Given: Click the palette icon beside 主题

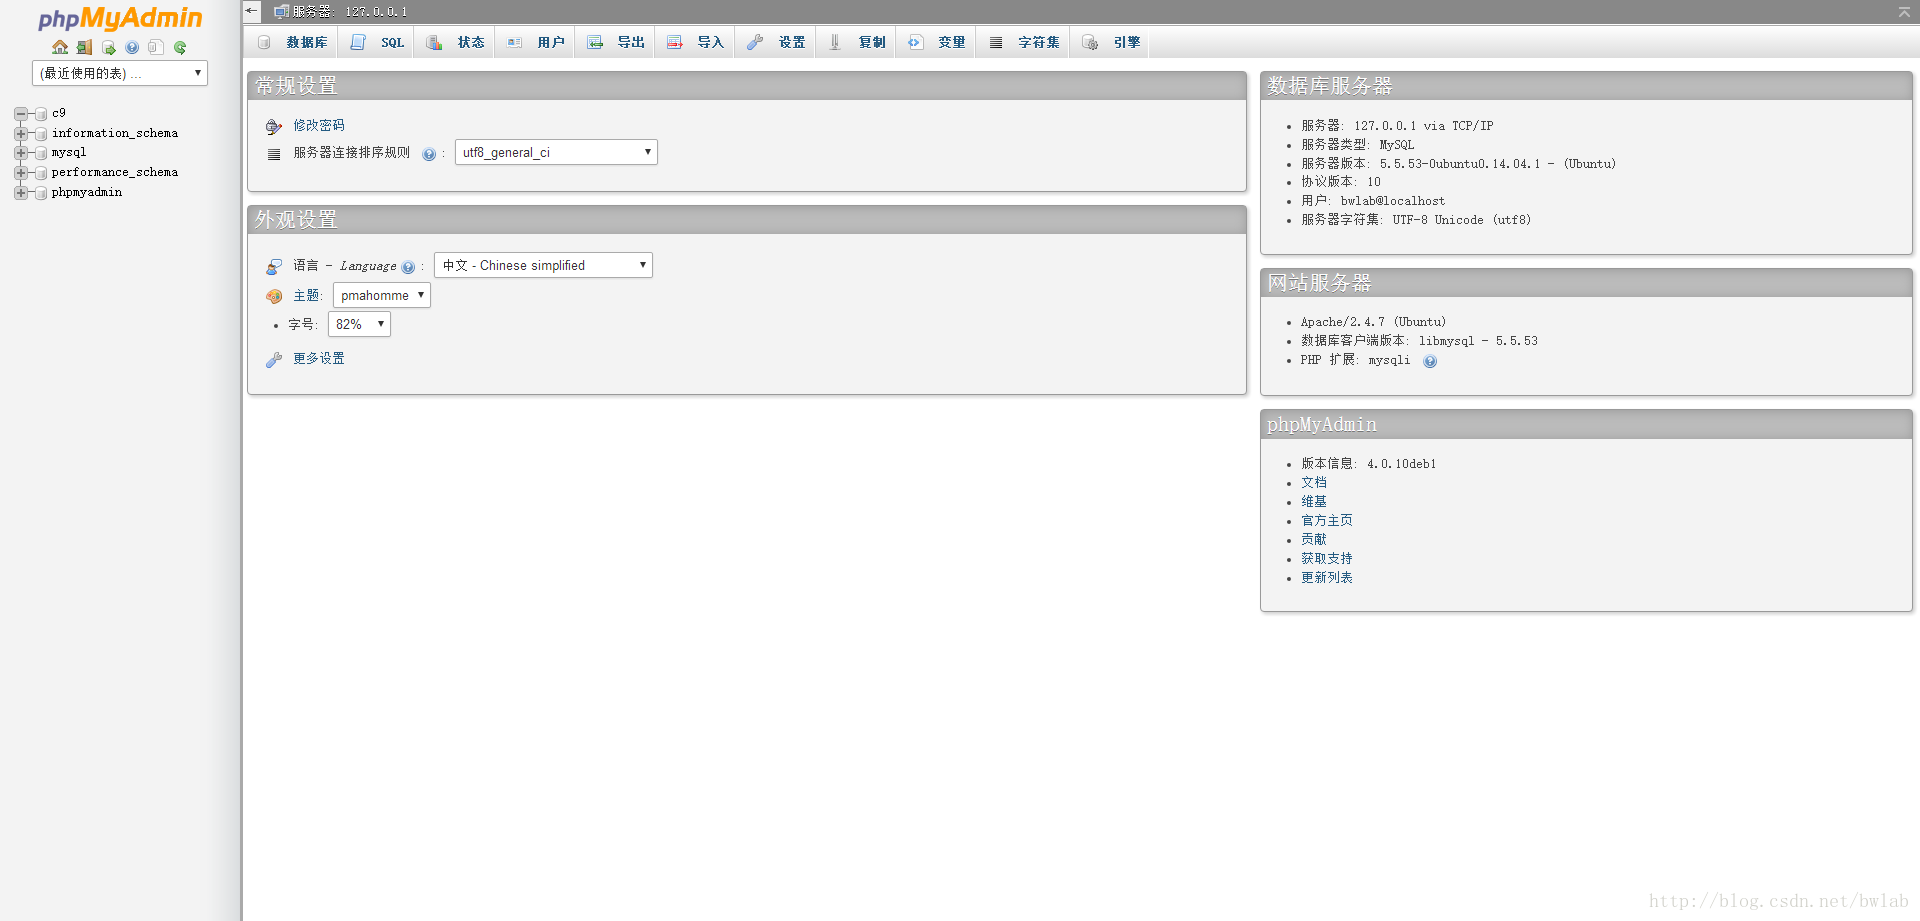Looking at the screenshot, I should click(274, 296).
